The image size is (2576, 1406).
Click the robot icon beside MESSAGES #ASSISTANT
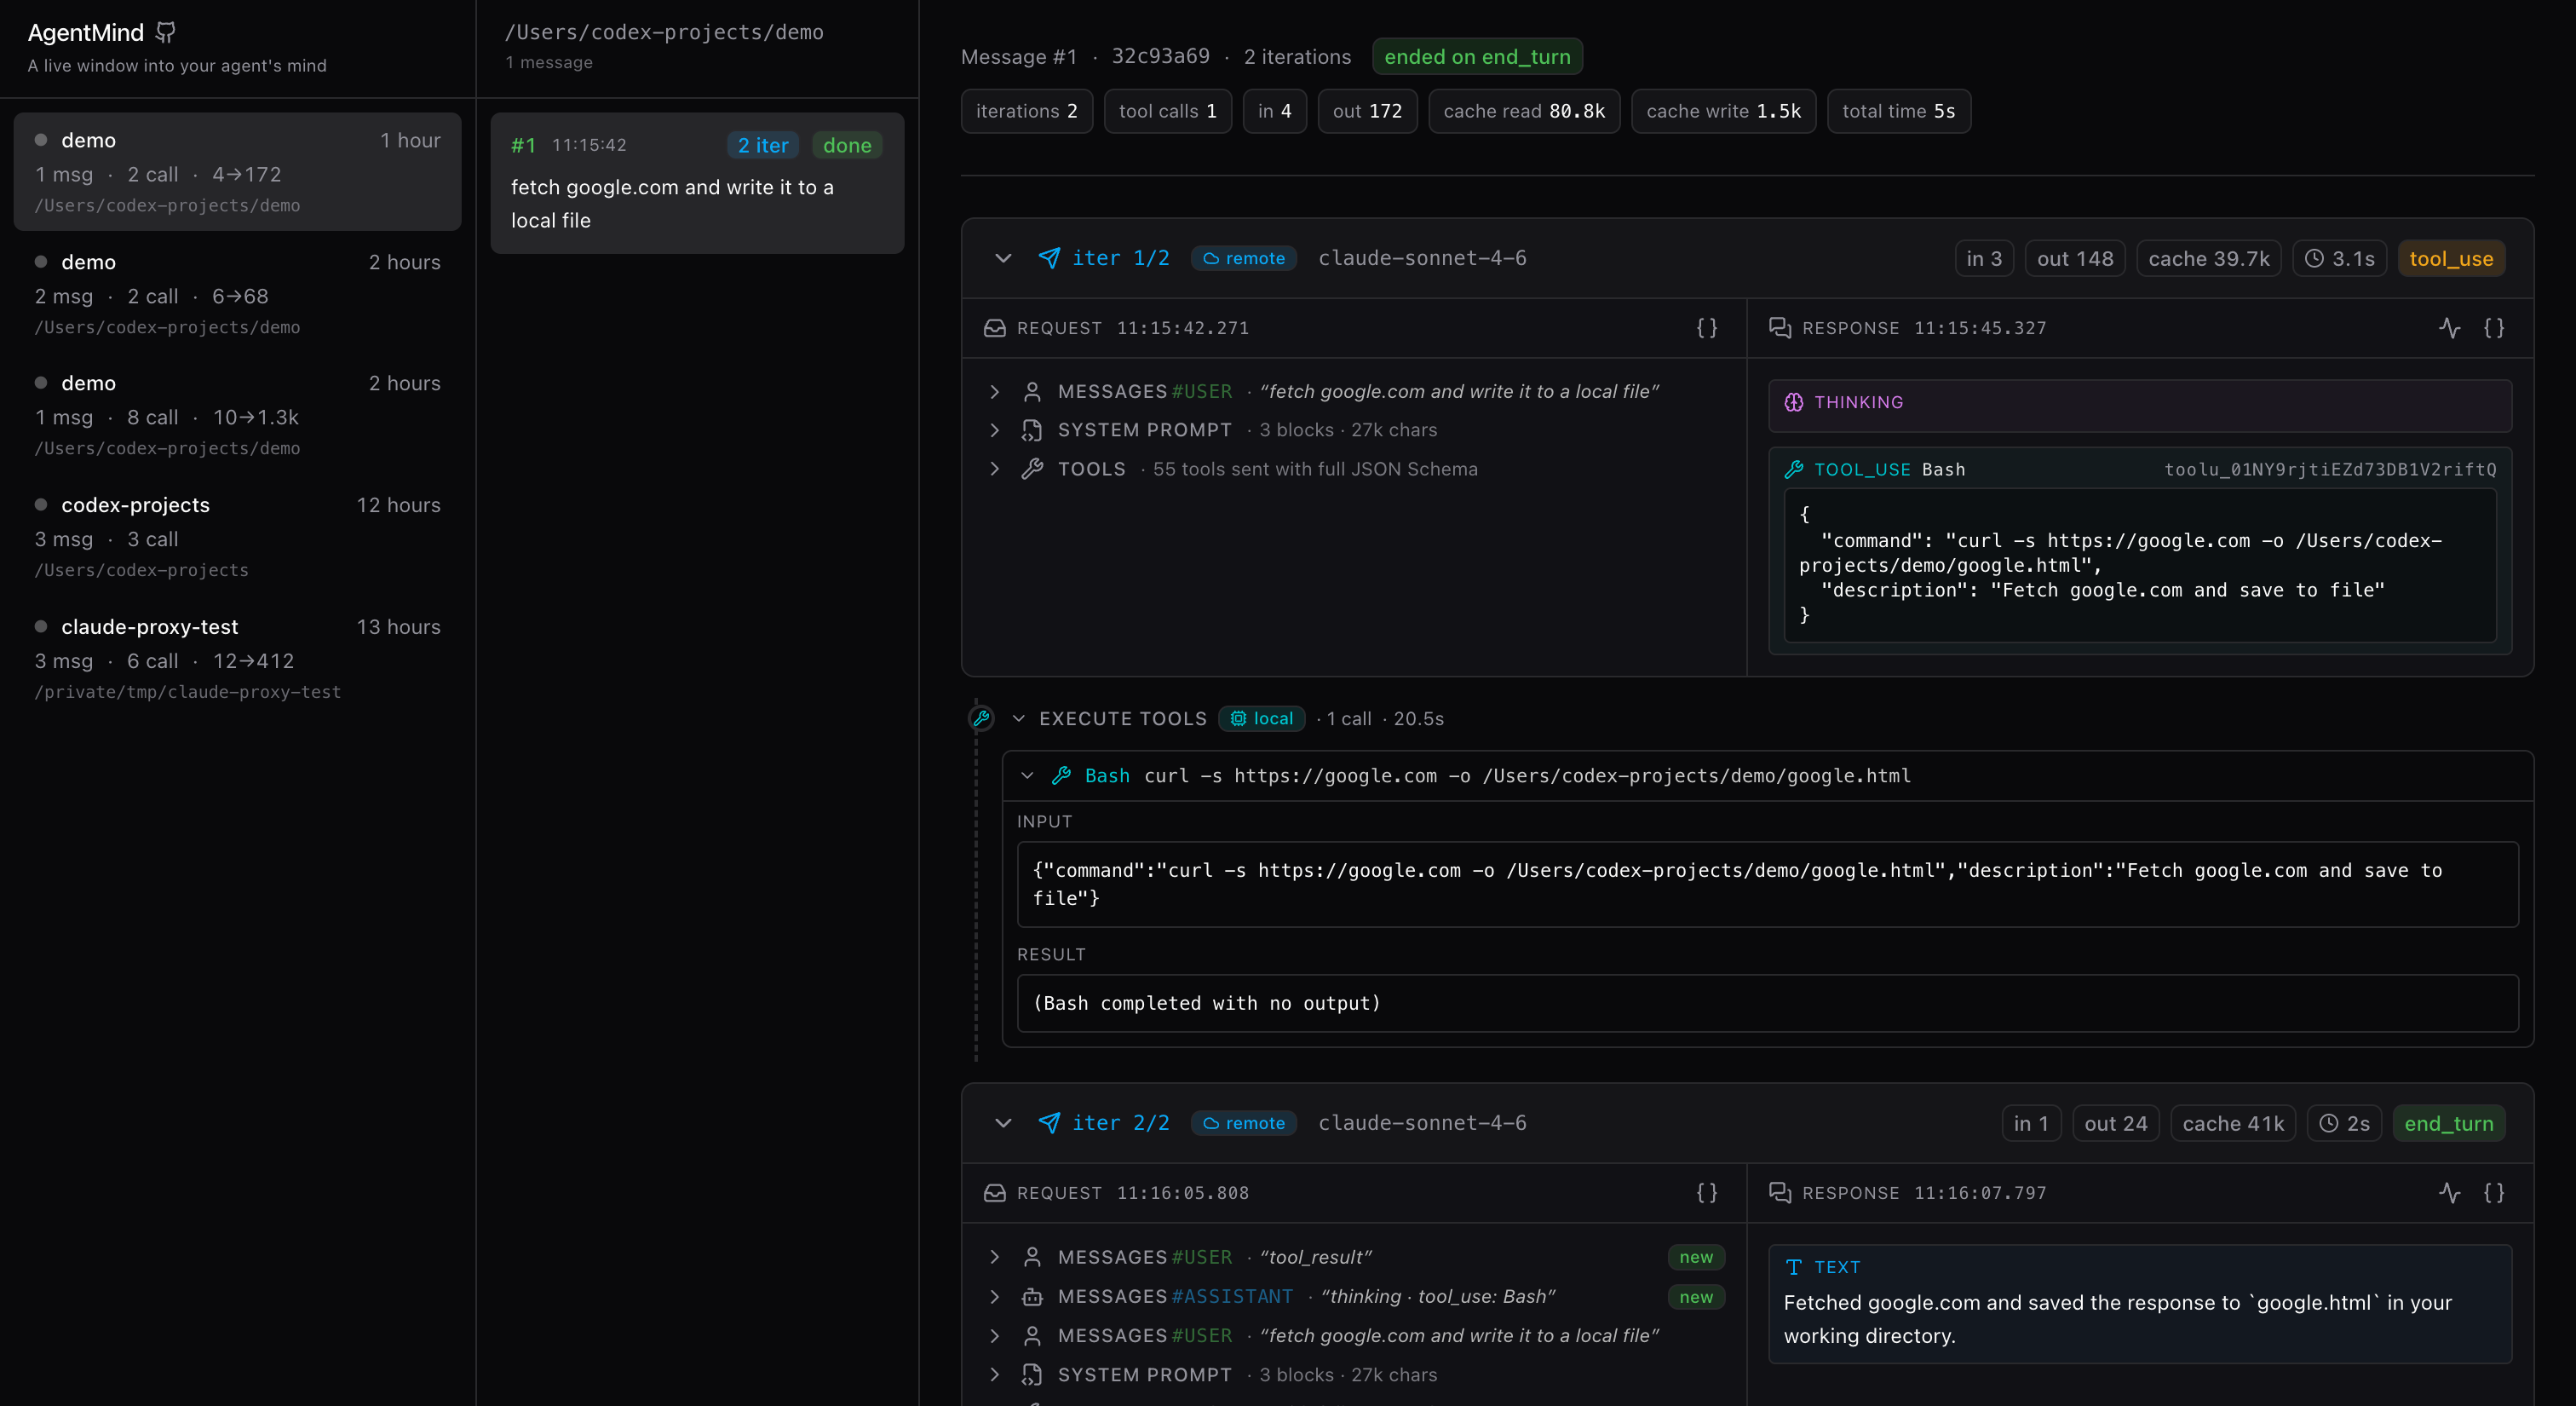tap(1032, 1297)
